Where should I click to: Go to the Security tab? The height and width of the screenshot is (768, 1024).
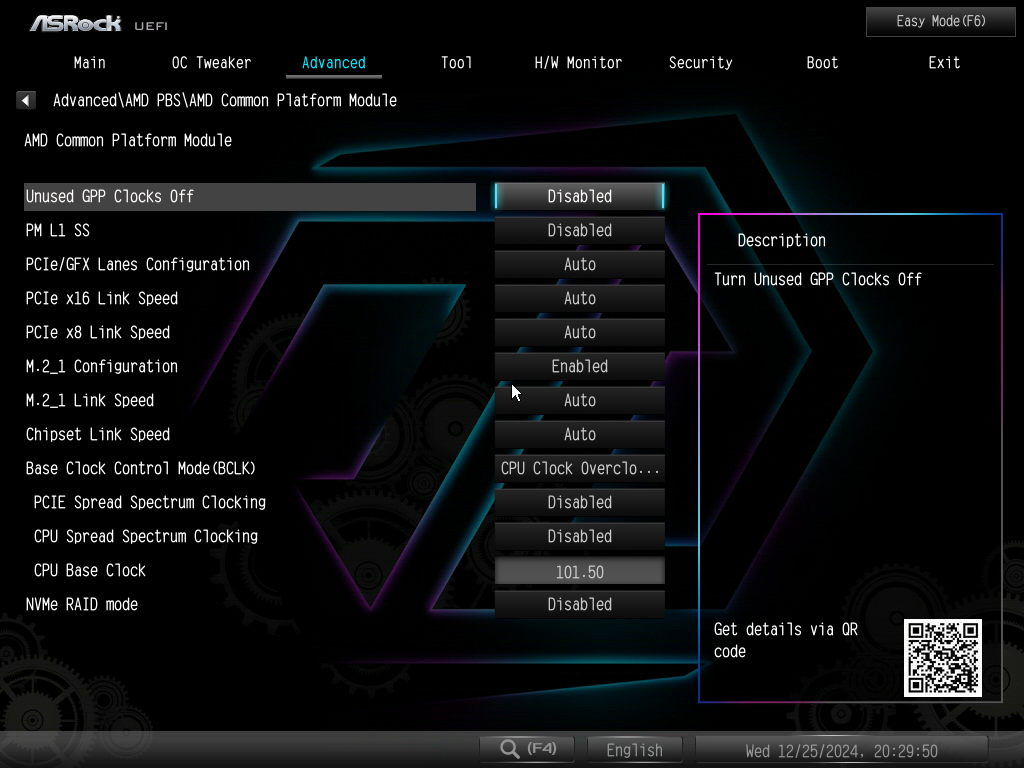coord(700,63)
